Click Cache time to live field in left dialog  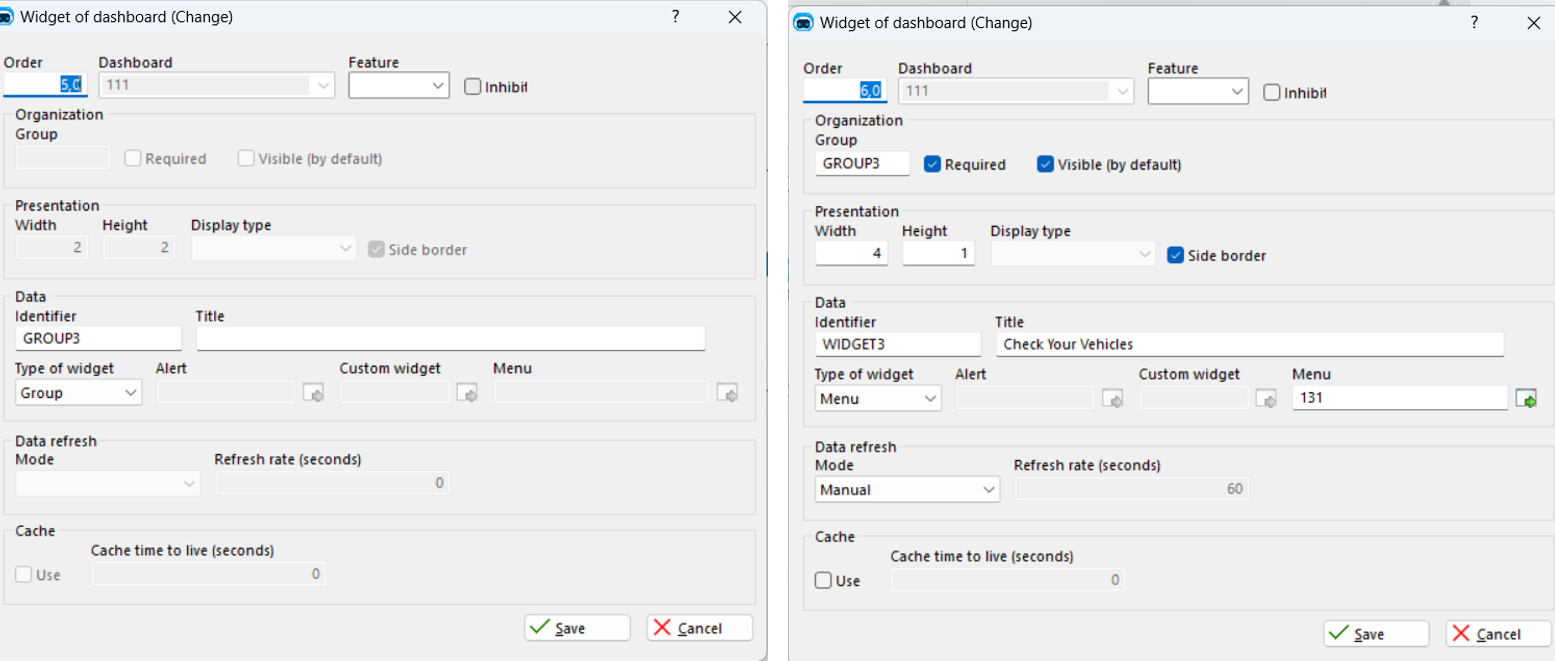(209, 574)
